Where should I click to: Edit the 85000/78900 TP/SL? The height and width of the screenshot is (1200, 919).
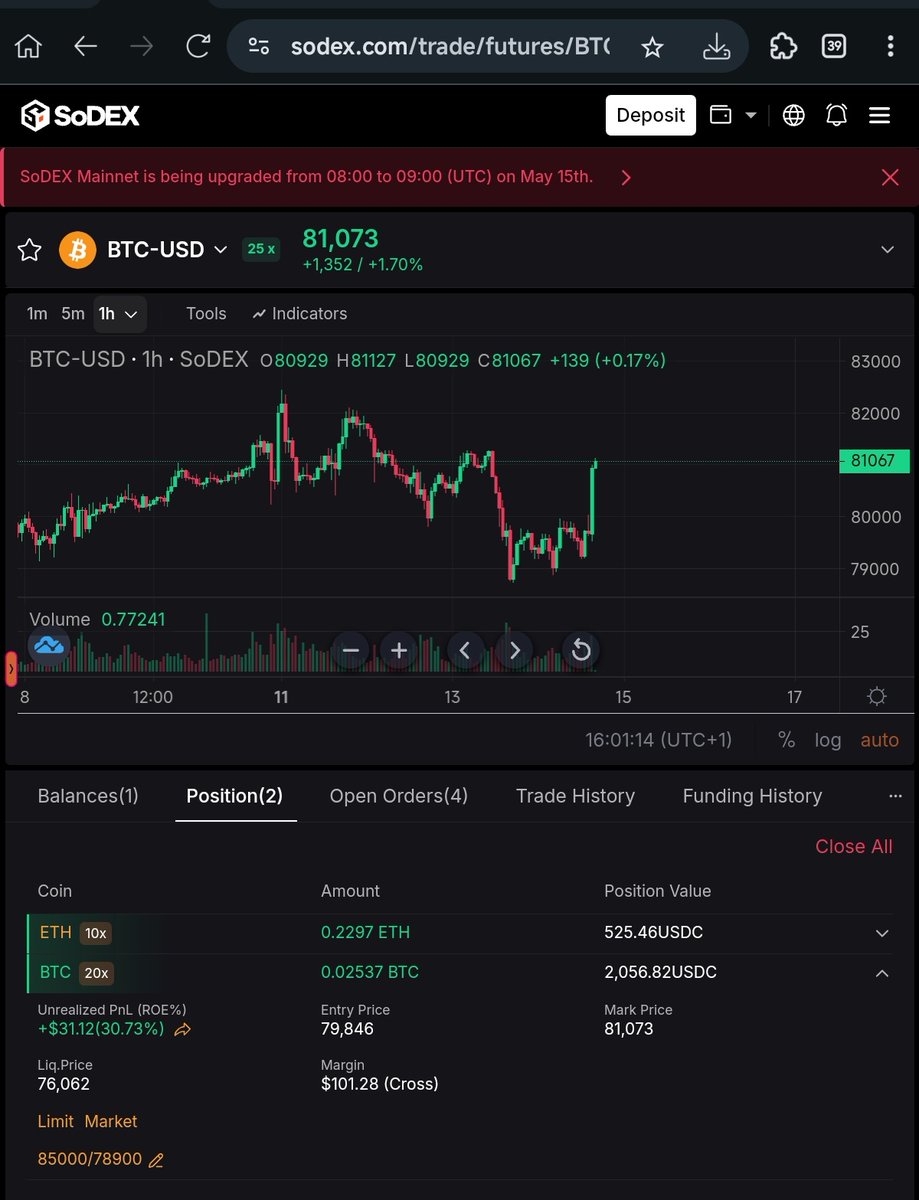click(155, 1160)
